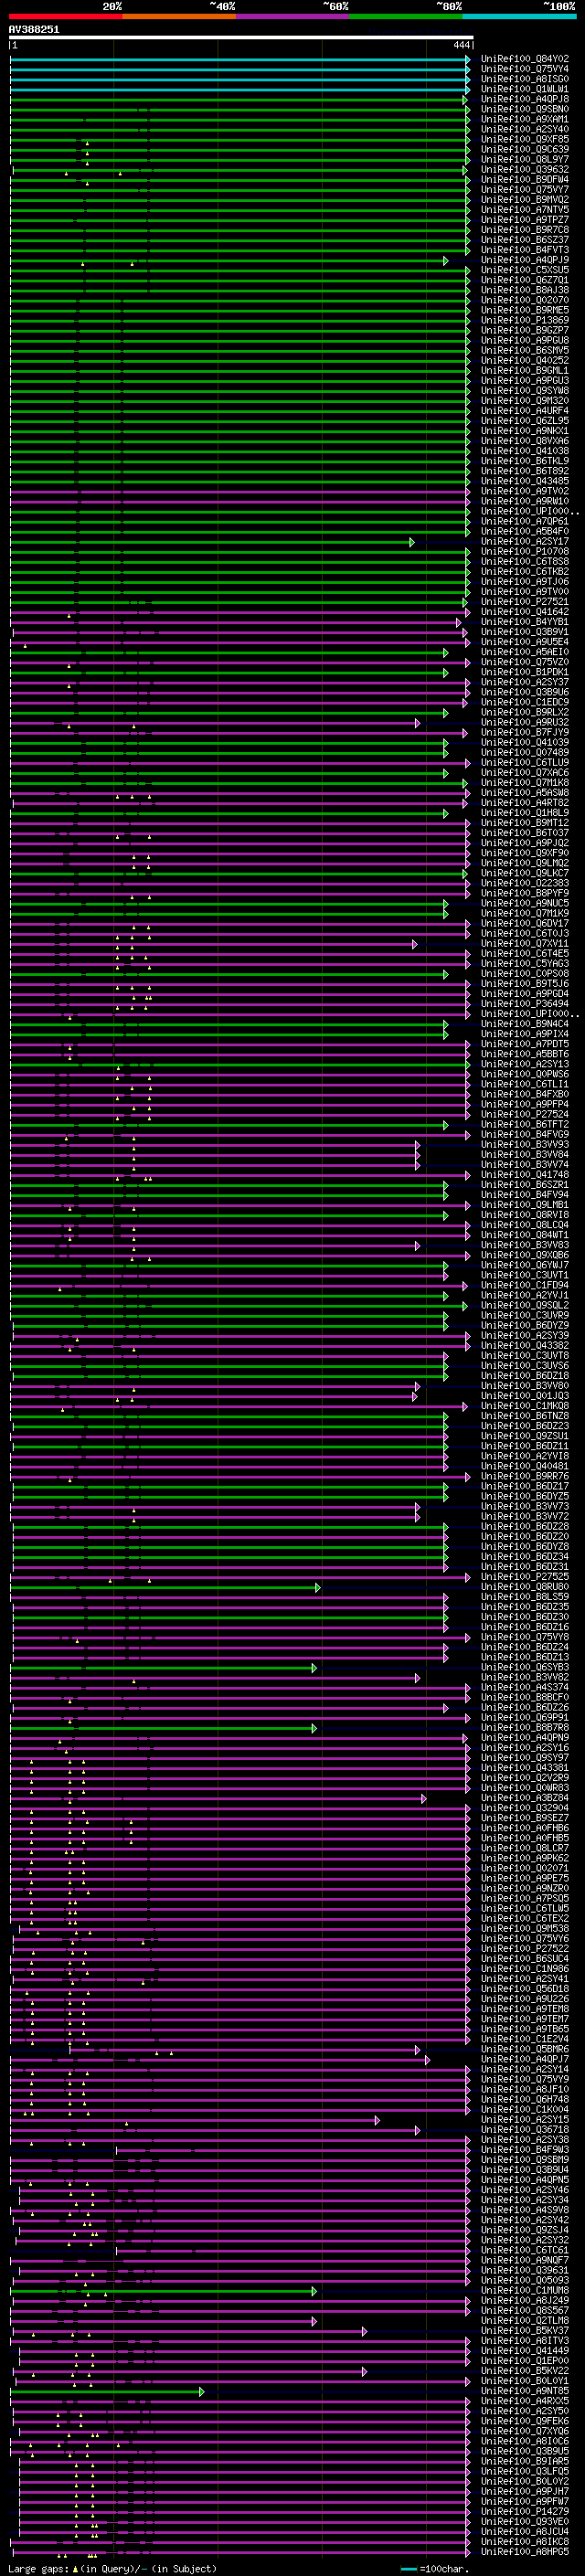Click the arrowhead ending the UniRef100_Q8RU80 alignment
The width and height of the screenshot is (585, 2576).
[x=318, y=1587]
